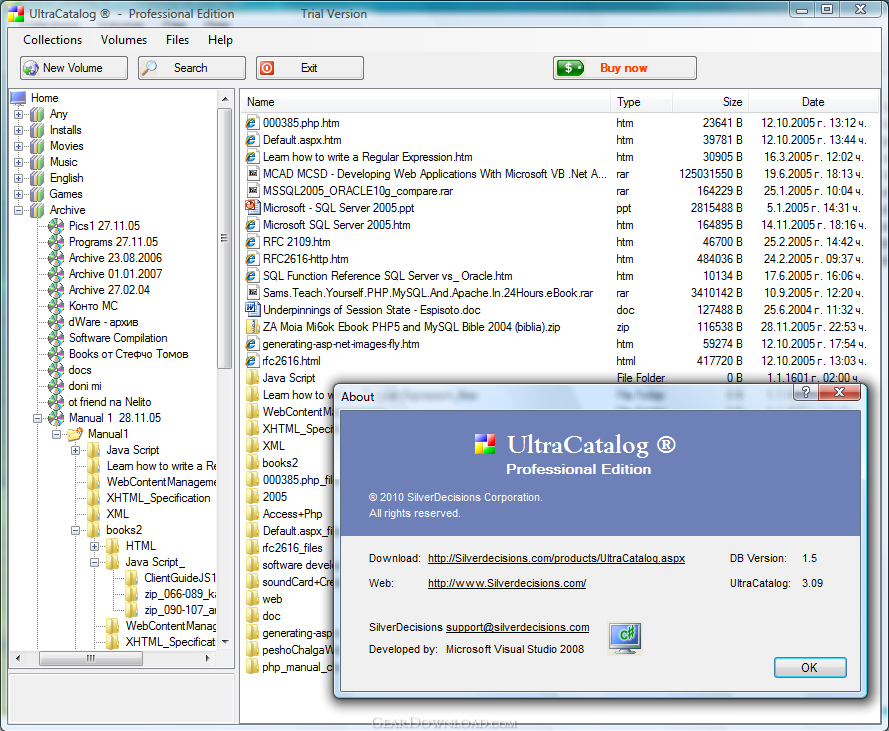Viewport: 889px width, 731px height.
Task: Collapse the Manual 1 28.11.05 volume
Action: point(37,419)
